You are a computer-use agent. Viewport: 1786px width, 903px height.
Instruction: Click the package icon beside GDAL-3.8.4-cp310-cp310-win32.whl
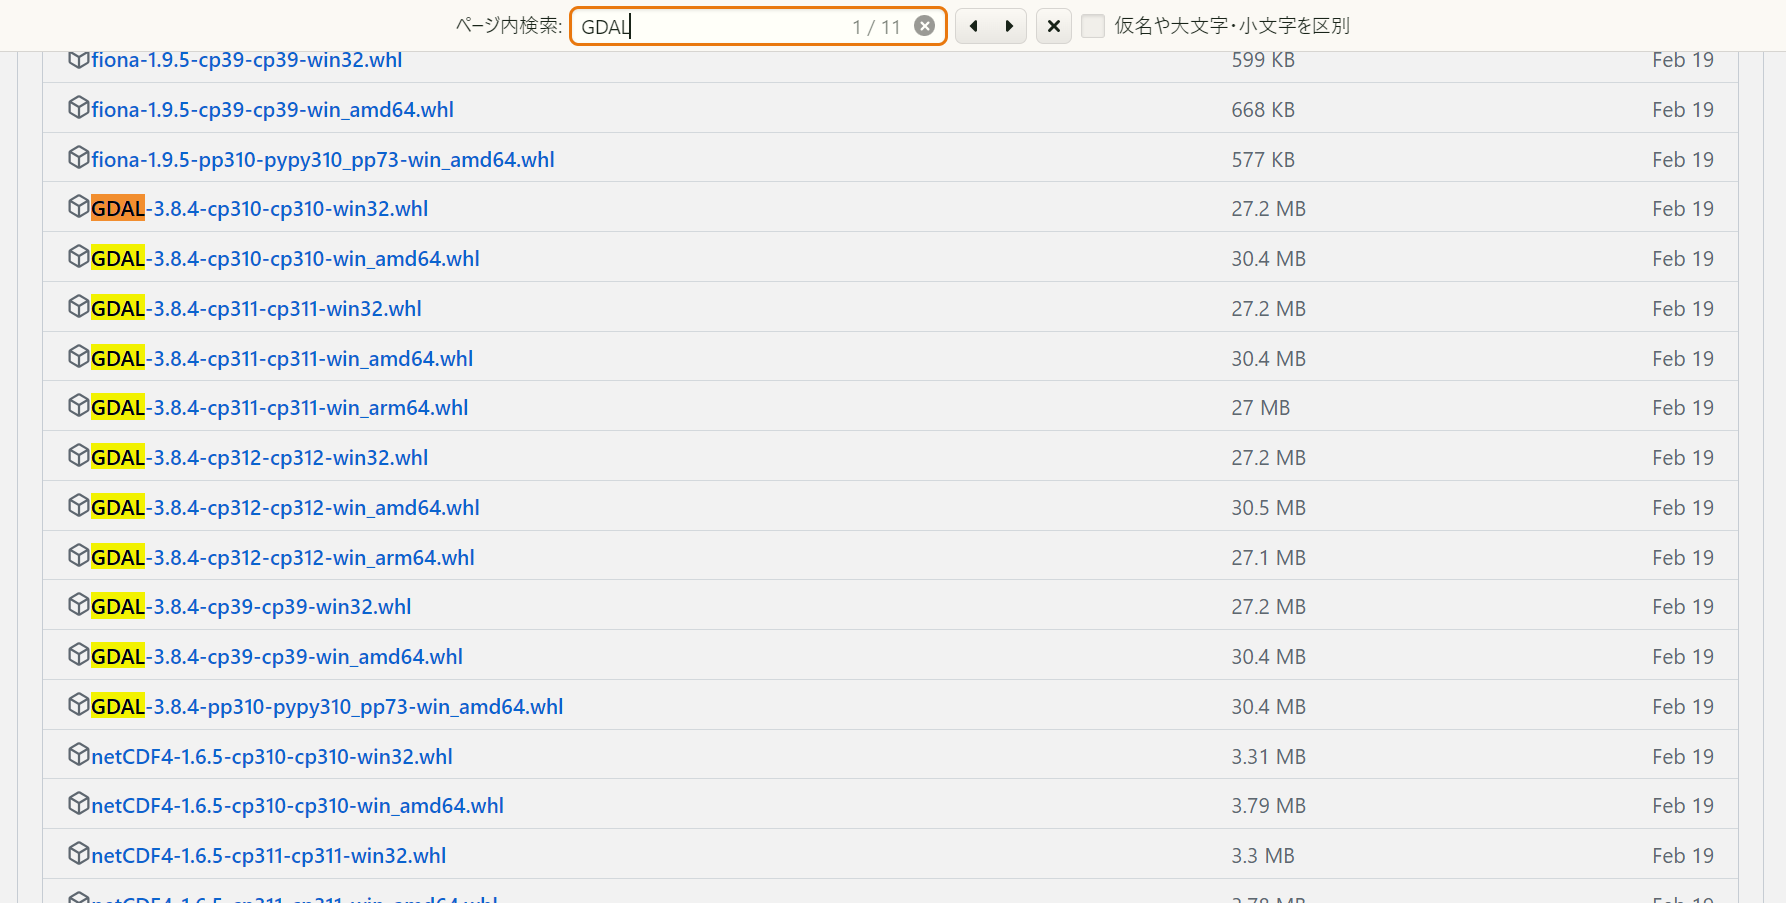79,206
